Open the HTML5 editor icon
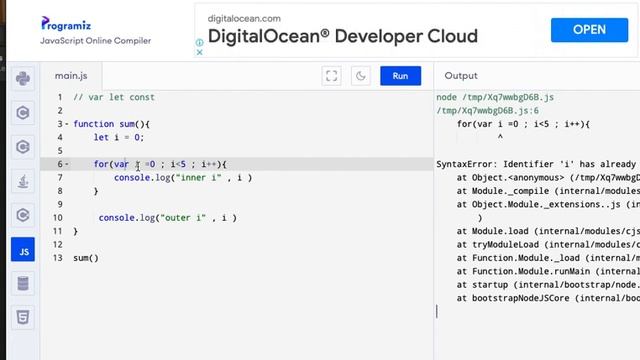640x360 pixels. click(23, 317)
